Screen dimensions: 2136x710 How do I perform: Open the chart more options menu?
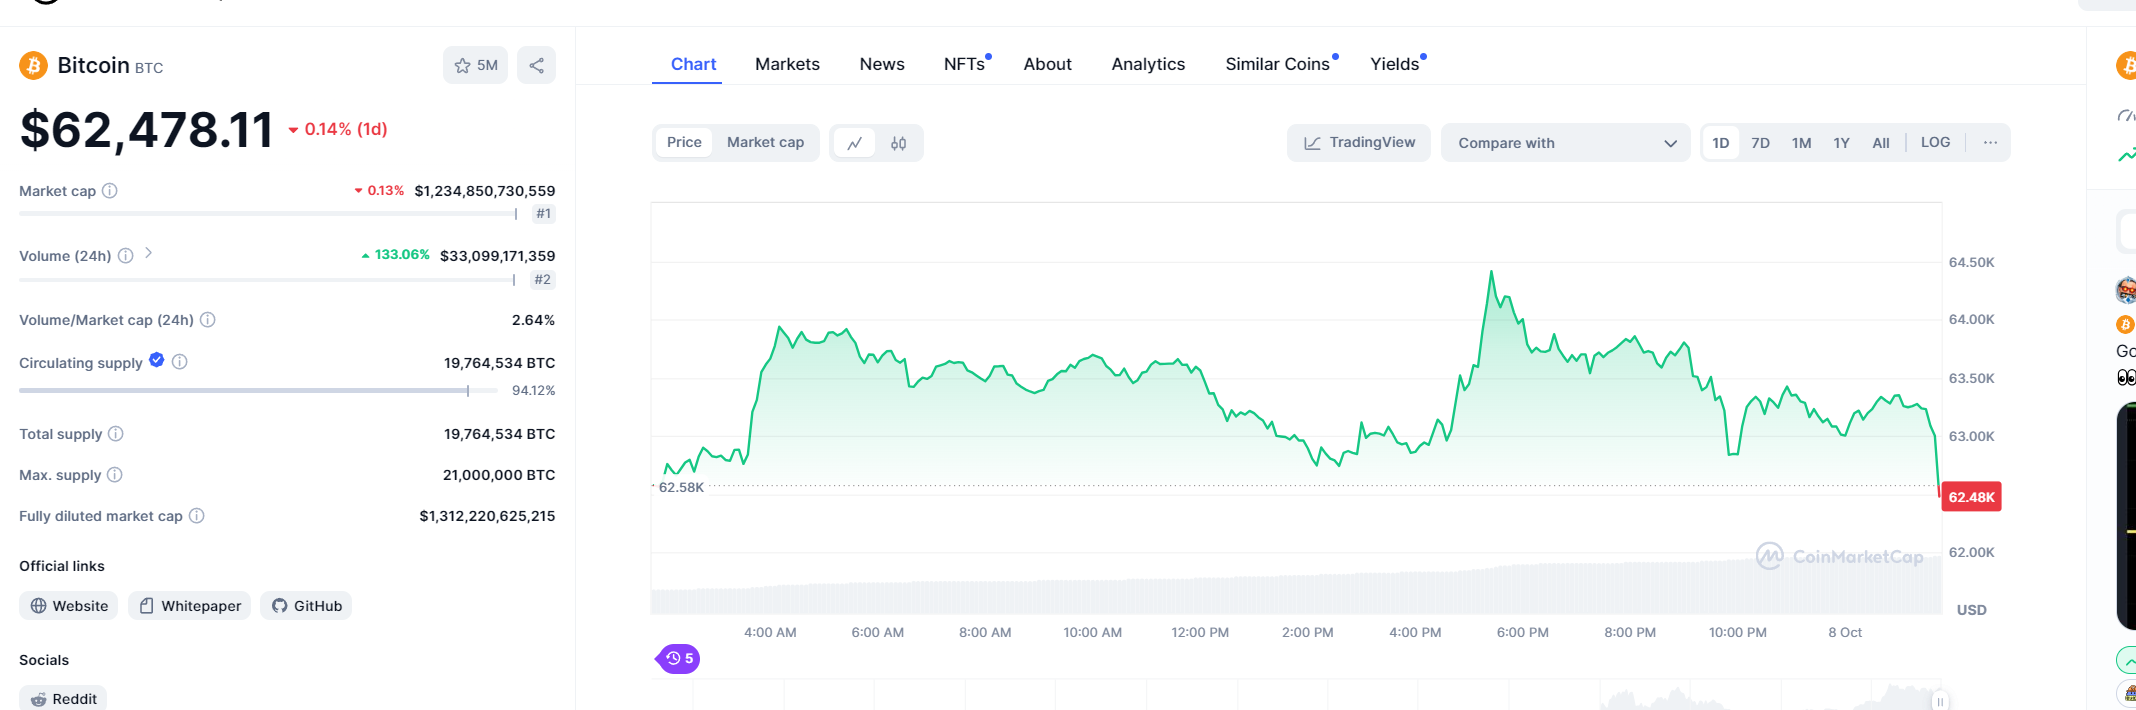[x=1990, y=143]
